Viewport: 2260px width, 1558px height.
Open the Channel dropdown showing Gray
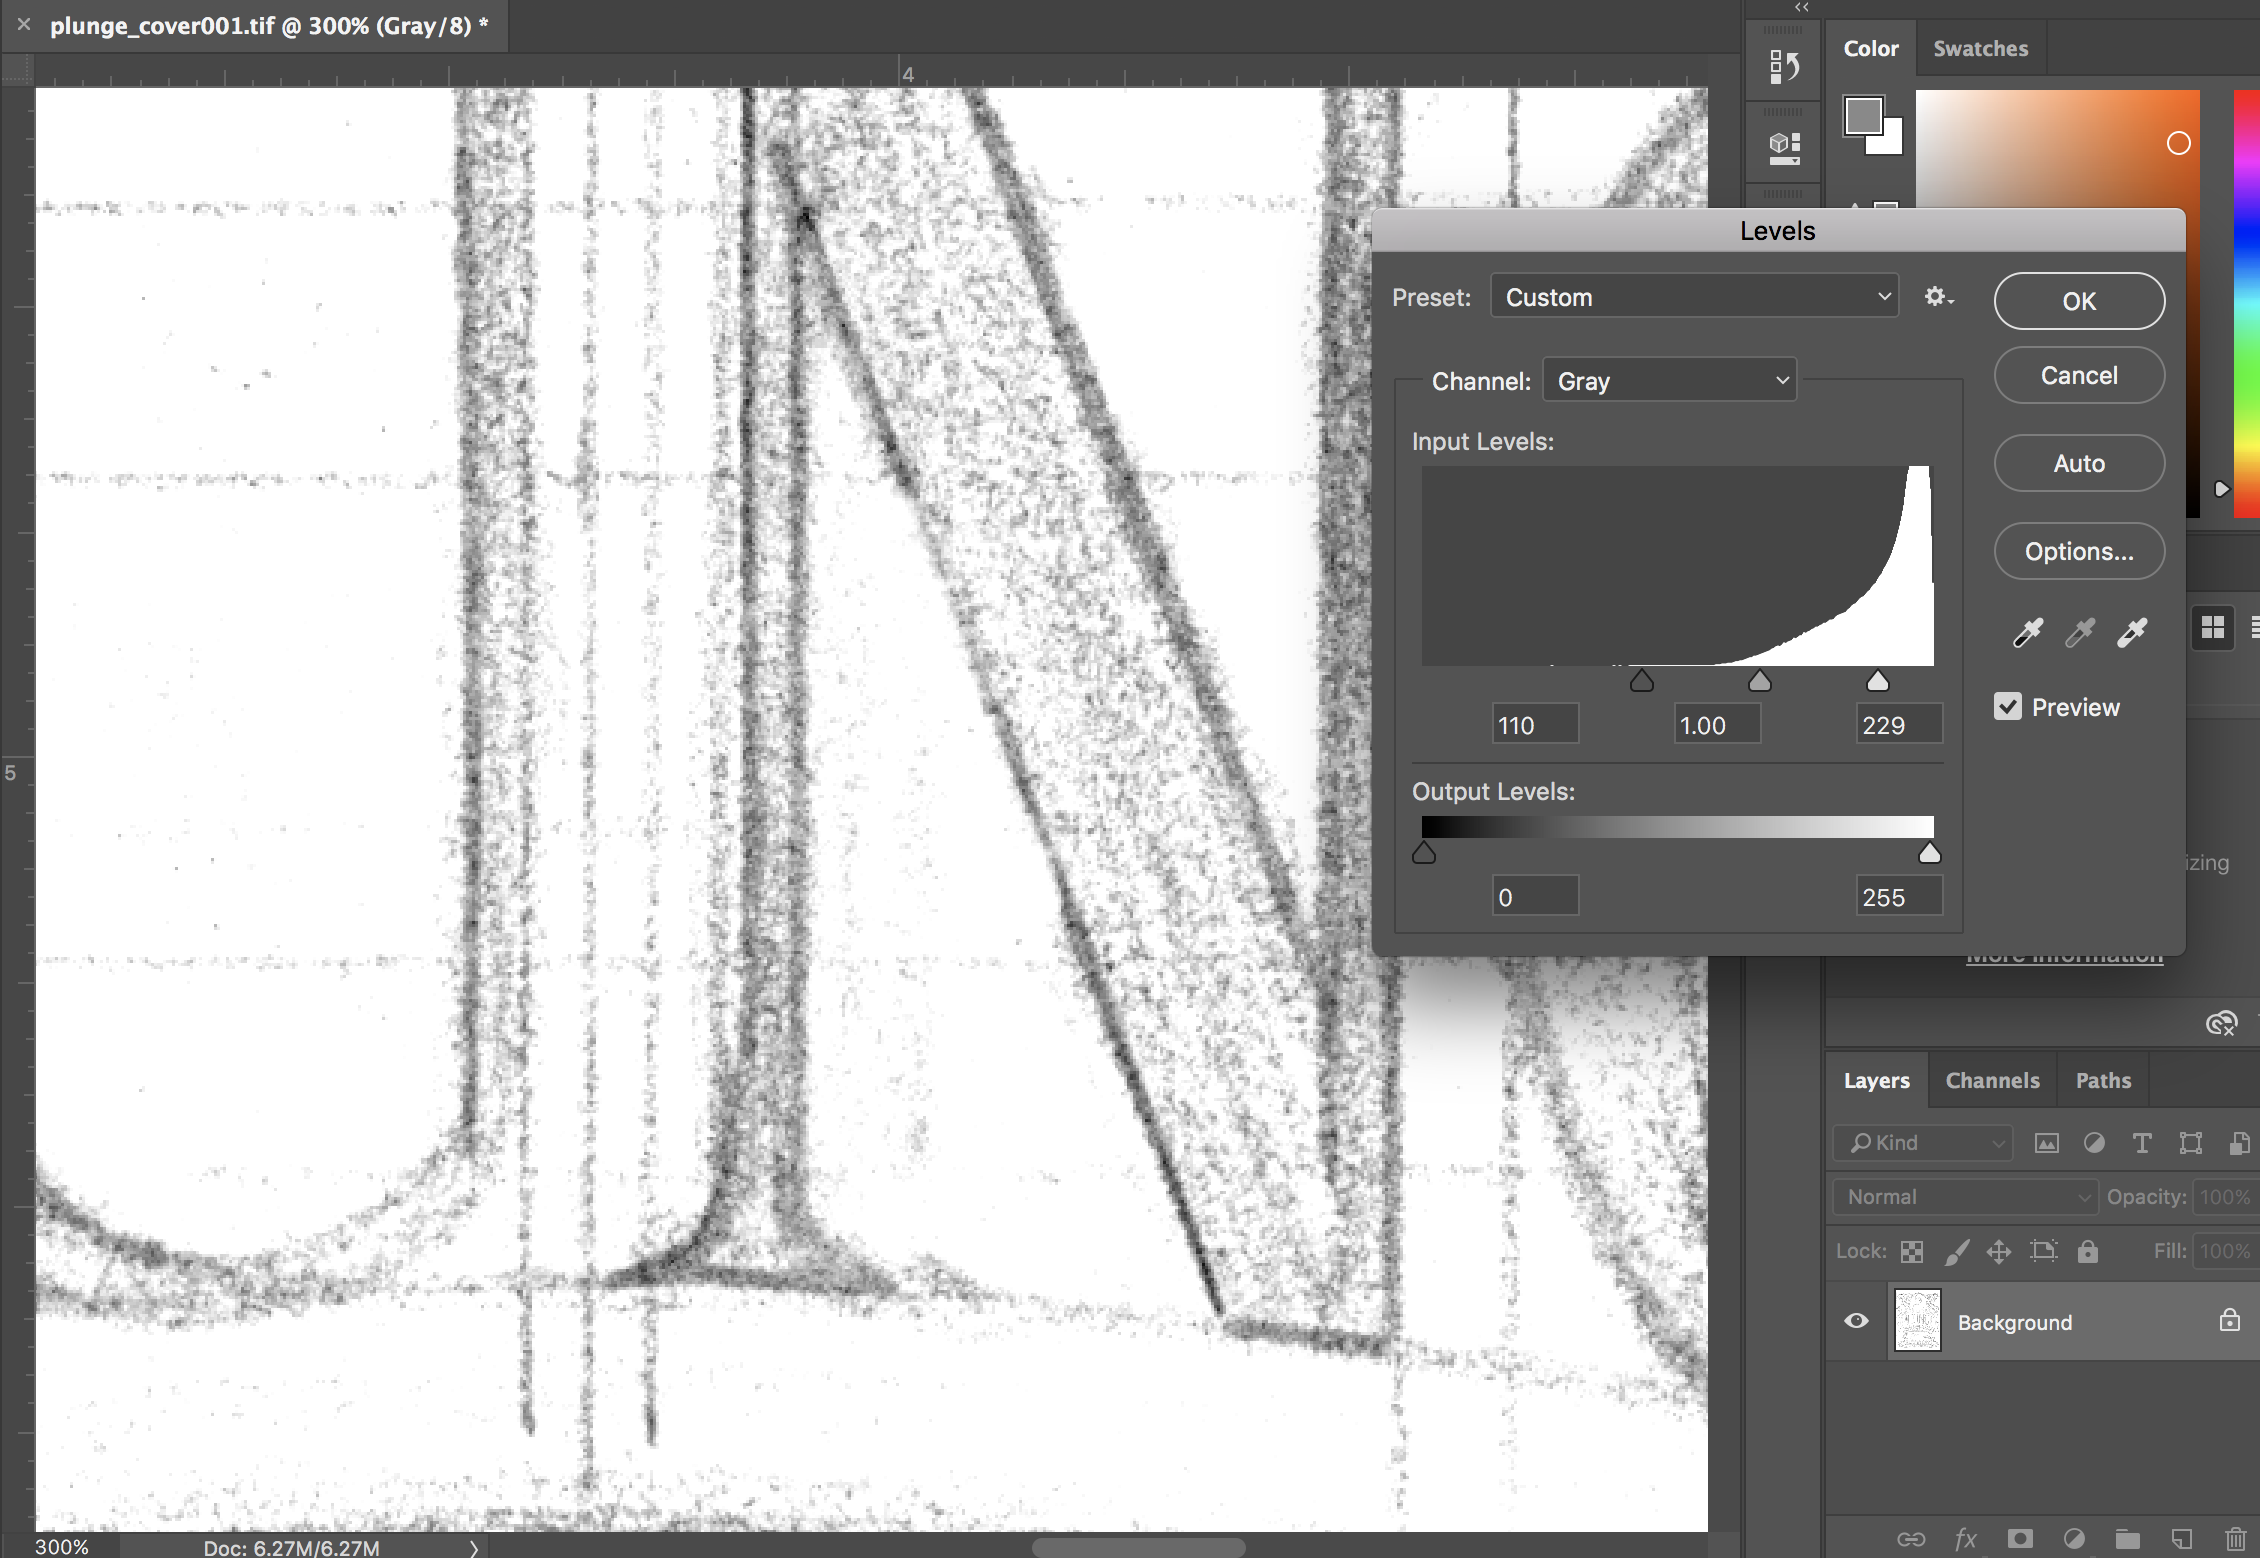tap(1669, 381)
